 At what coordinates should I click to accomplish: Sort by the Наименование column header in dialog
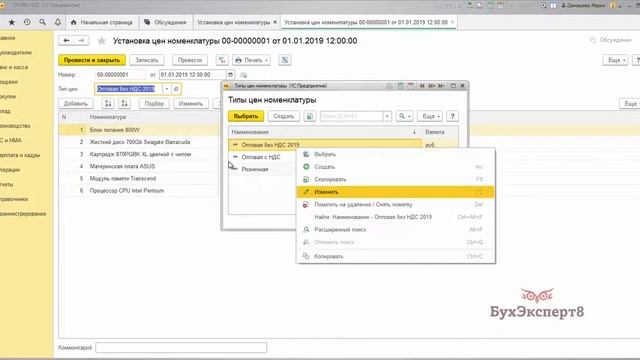(324, 132)
